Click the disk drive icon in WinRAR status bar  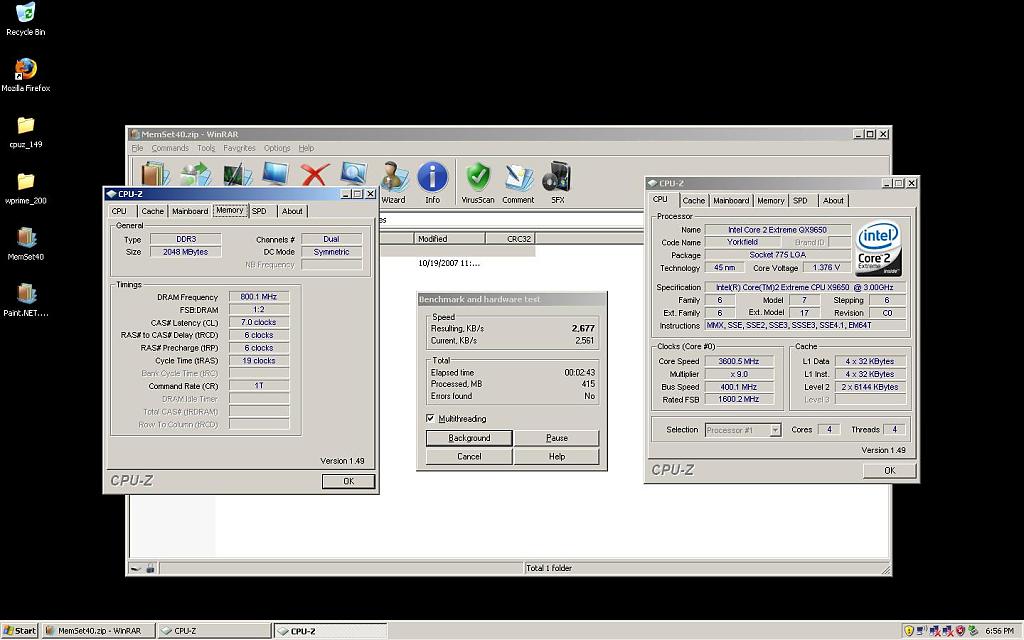point(135,568)
